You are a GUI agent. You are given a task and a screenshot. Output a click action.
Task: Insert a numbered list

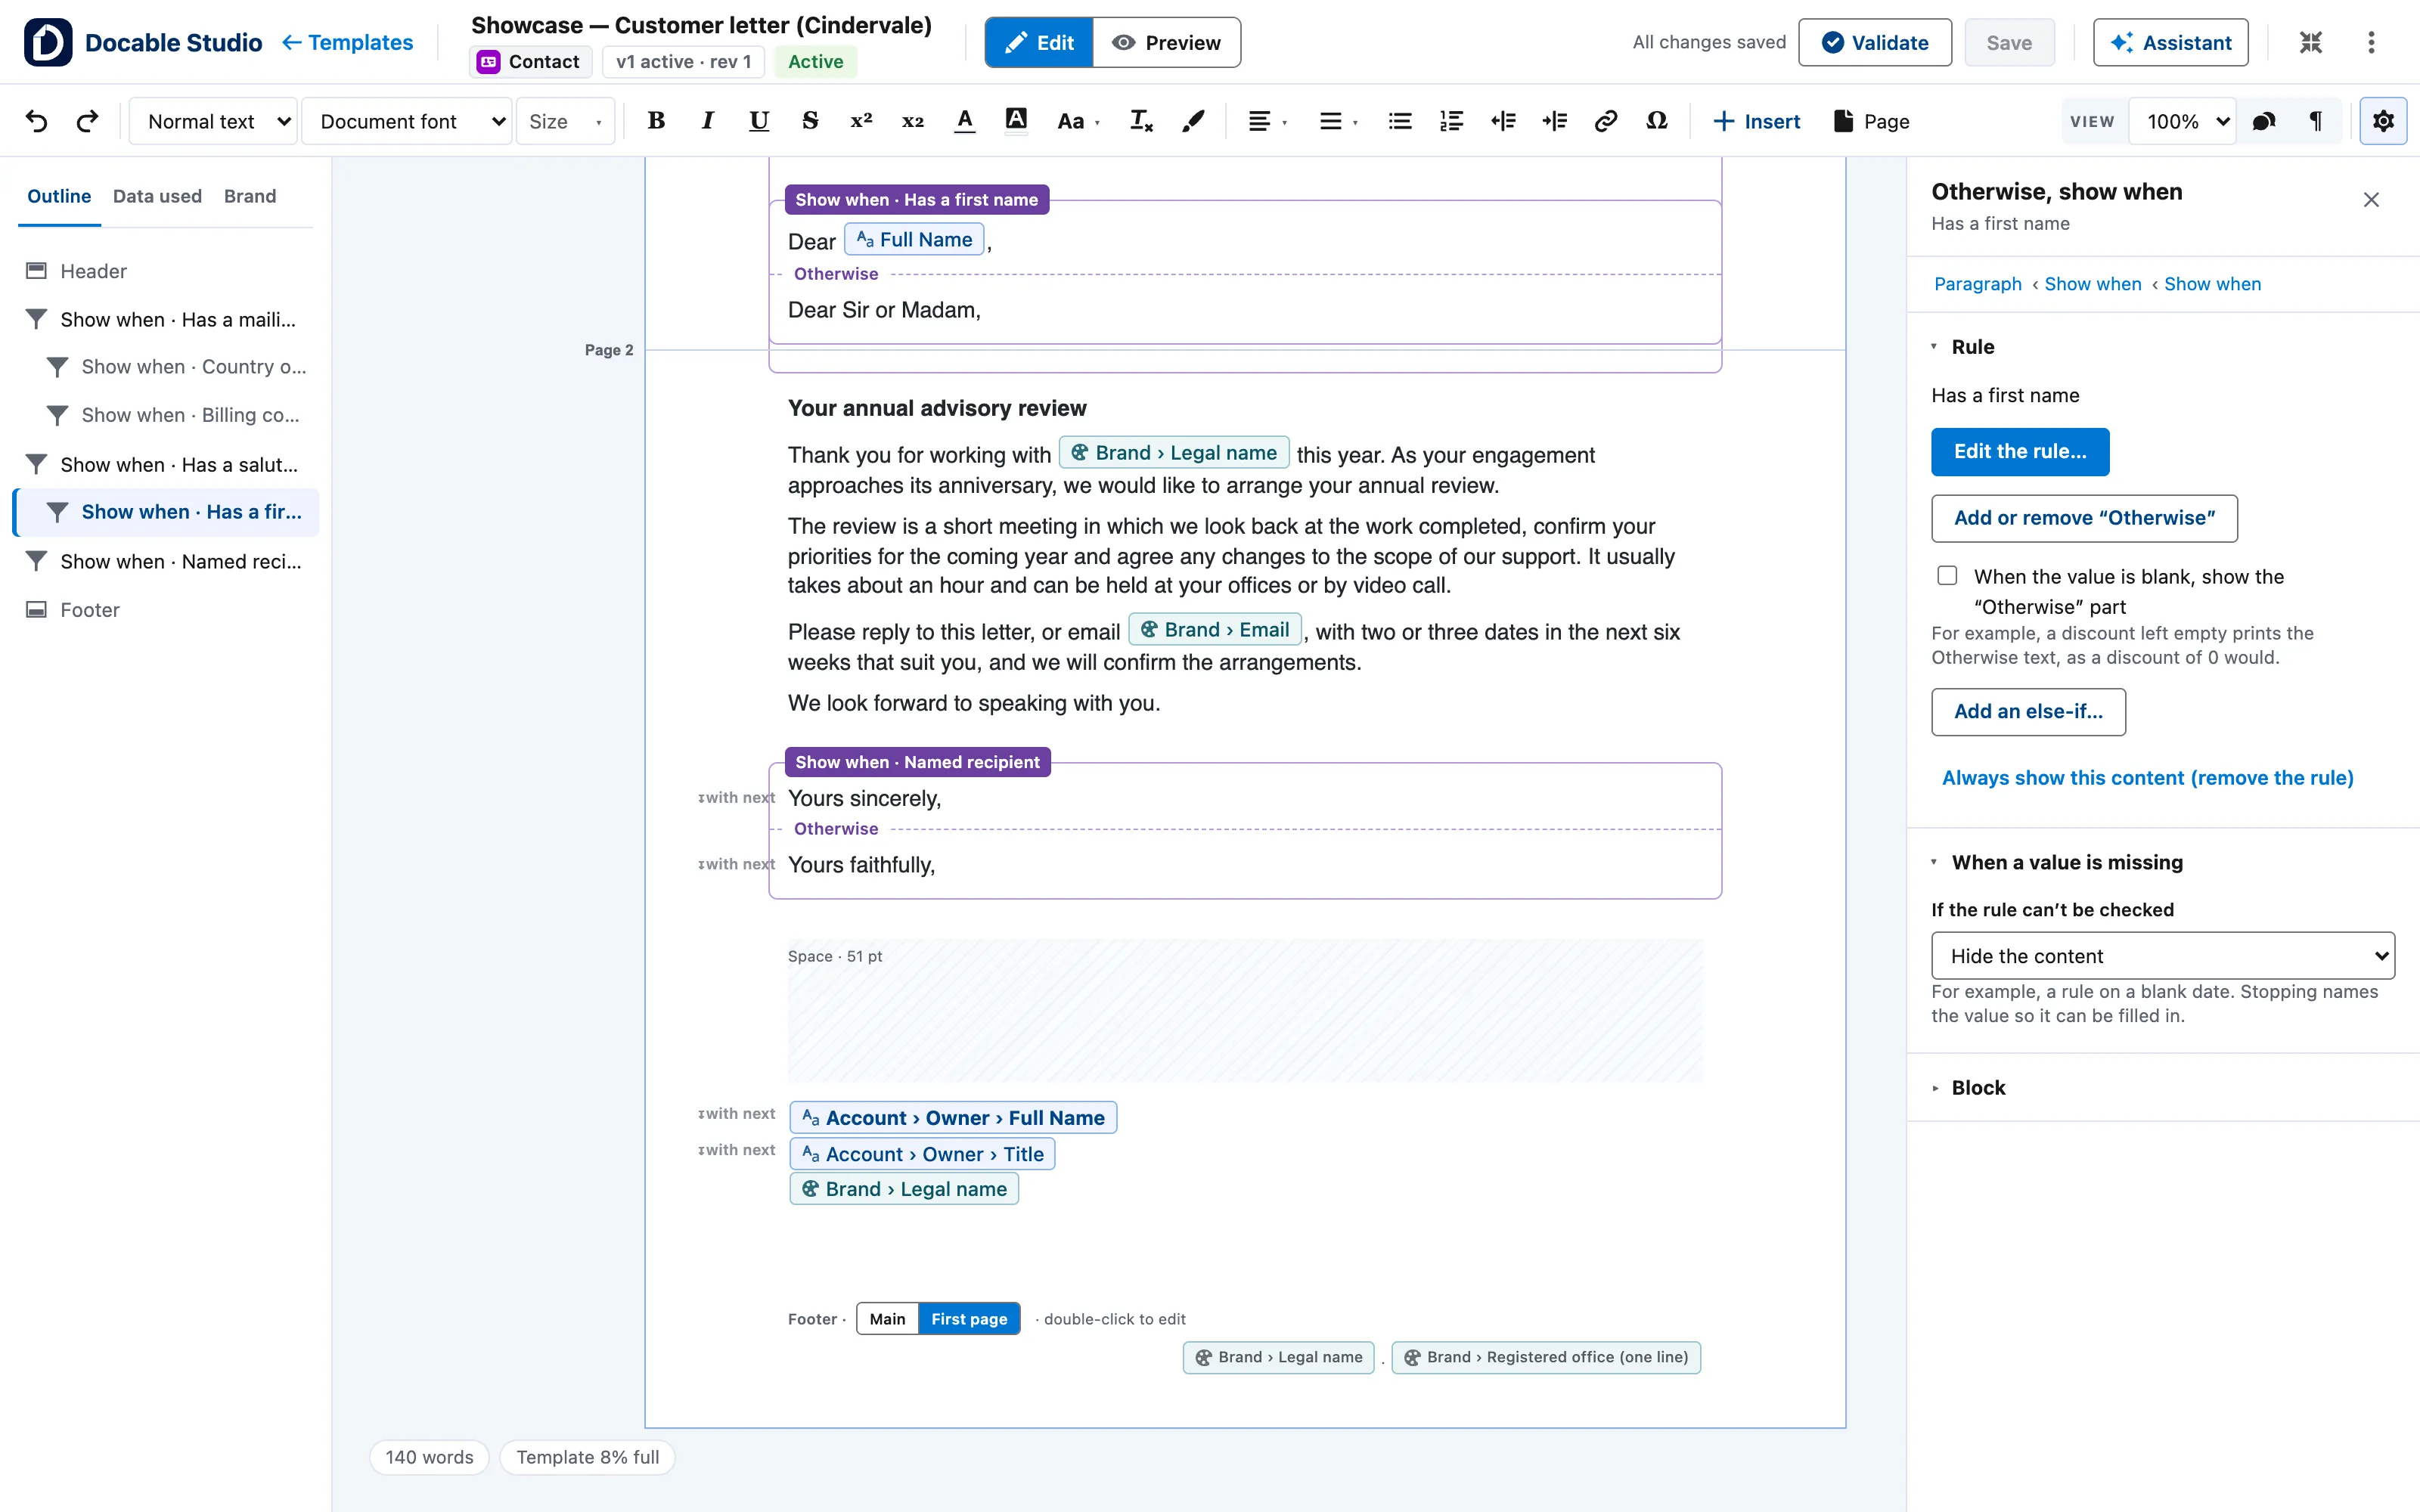tap(1451, 121)
